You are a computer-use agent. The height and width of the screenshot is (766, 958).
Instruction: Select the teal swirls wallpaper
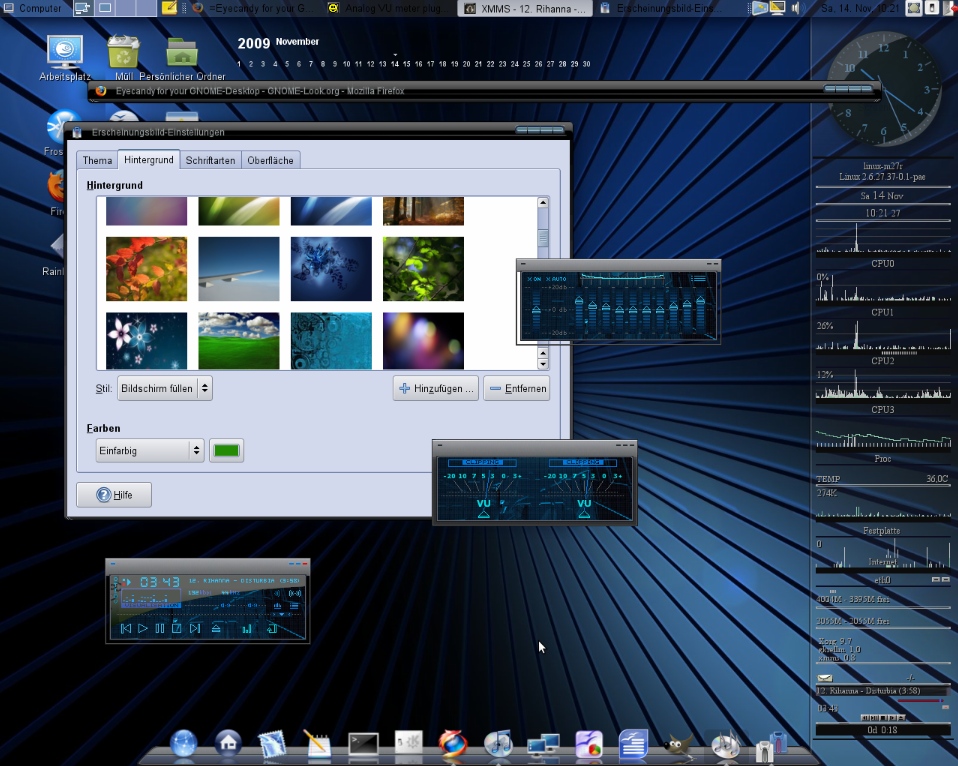(x=331, y=341)
